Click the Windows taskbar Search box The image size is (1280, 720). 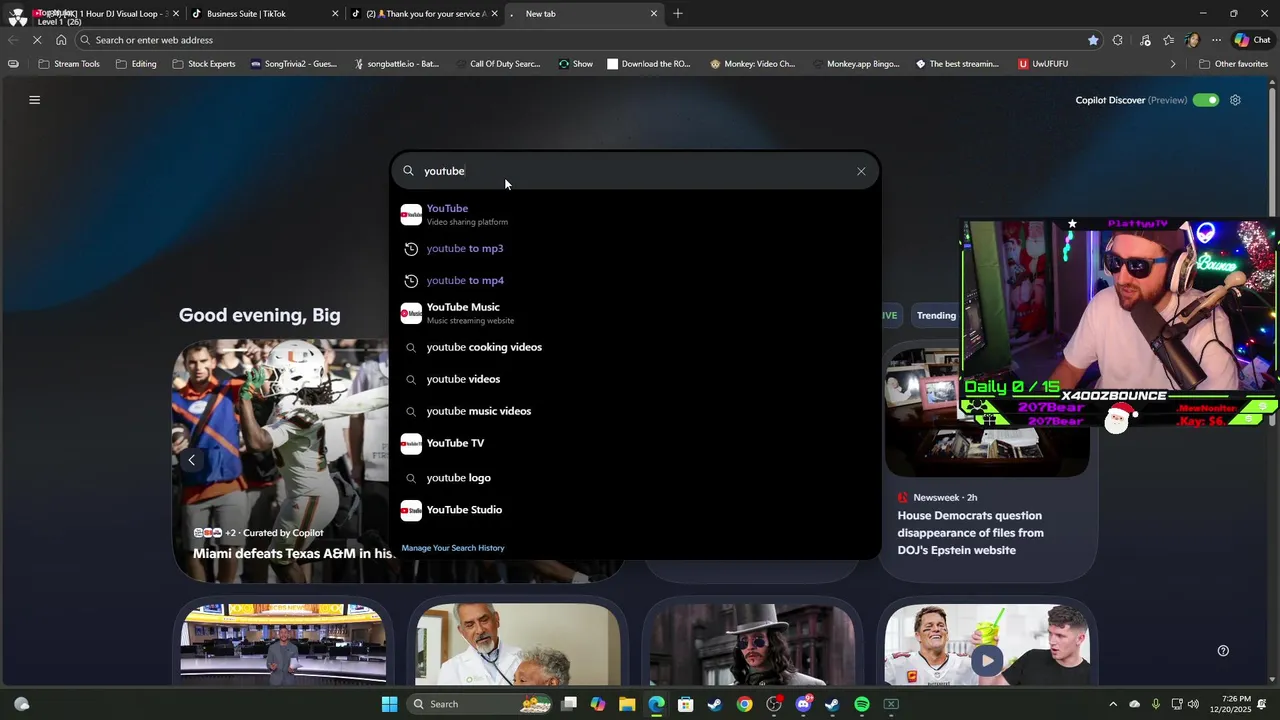click(x=480, y=704)
